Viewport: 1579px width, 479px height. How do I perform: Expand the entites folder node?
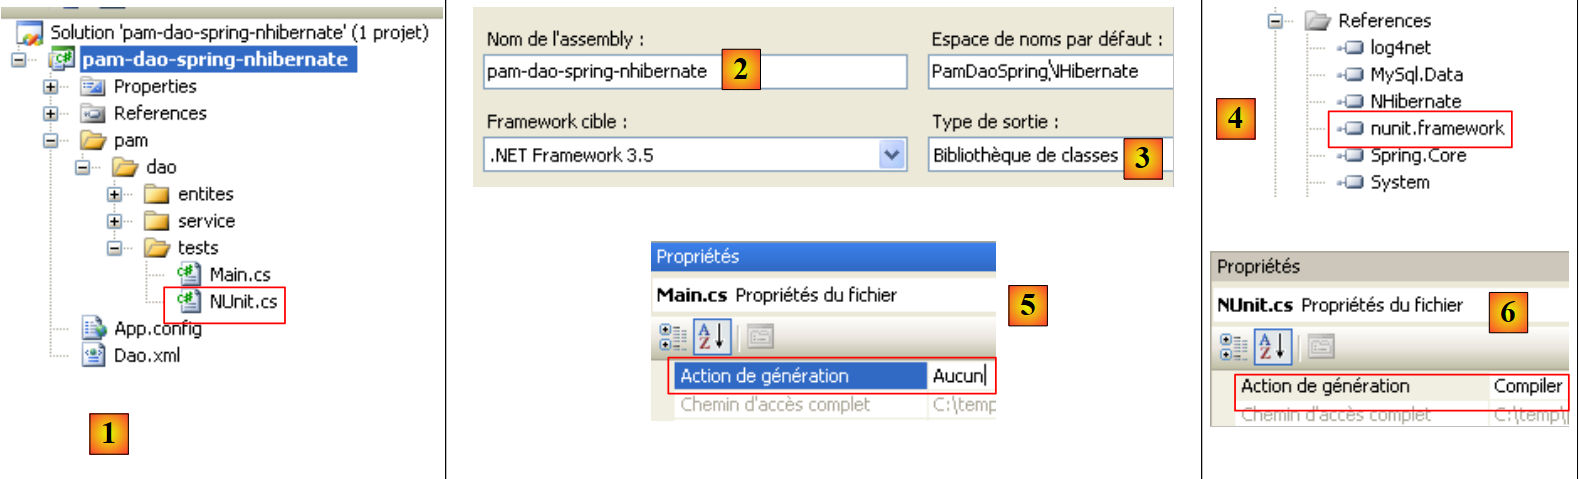(x=114, y=194)
